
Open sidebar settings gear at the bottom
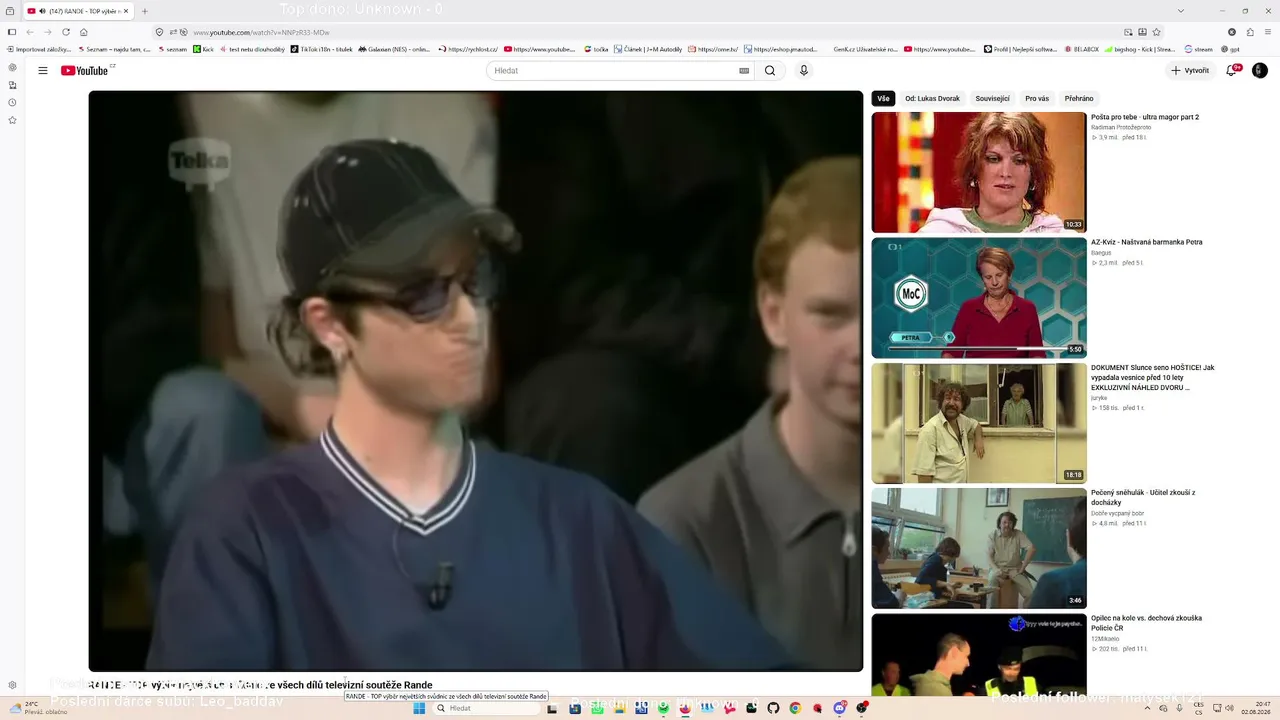click(12, 685)
